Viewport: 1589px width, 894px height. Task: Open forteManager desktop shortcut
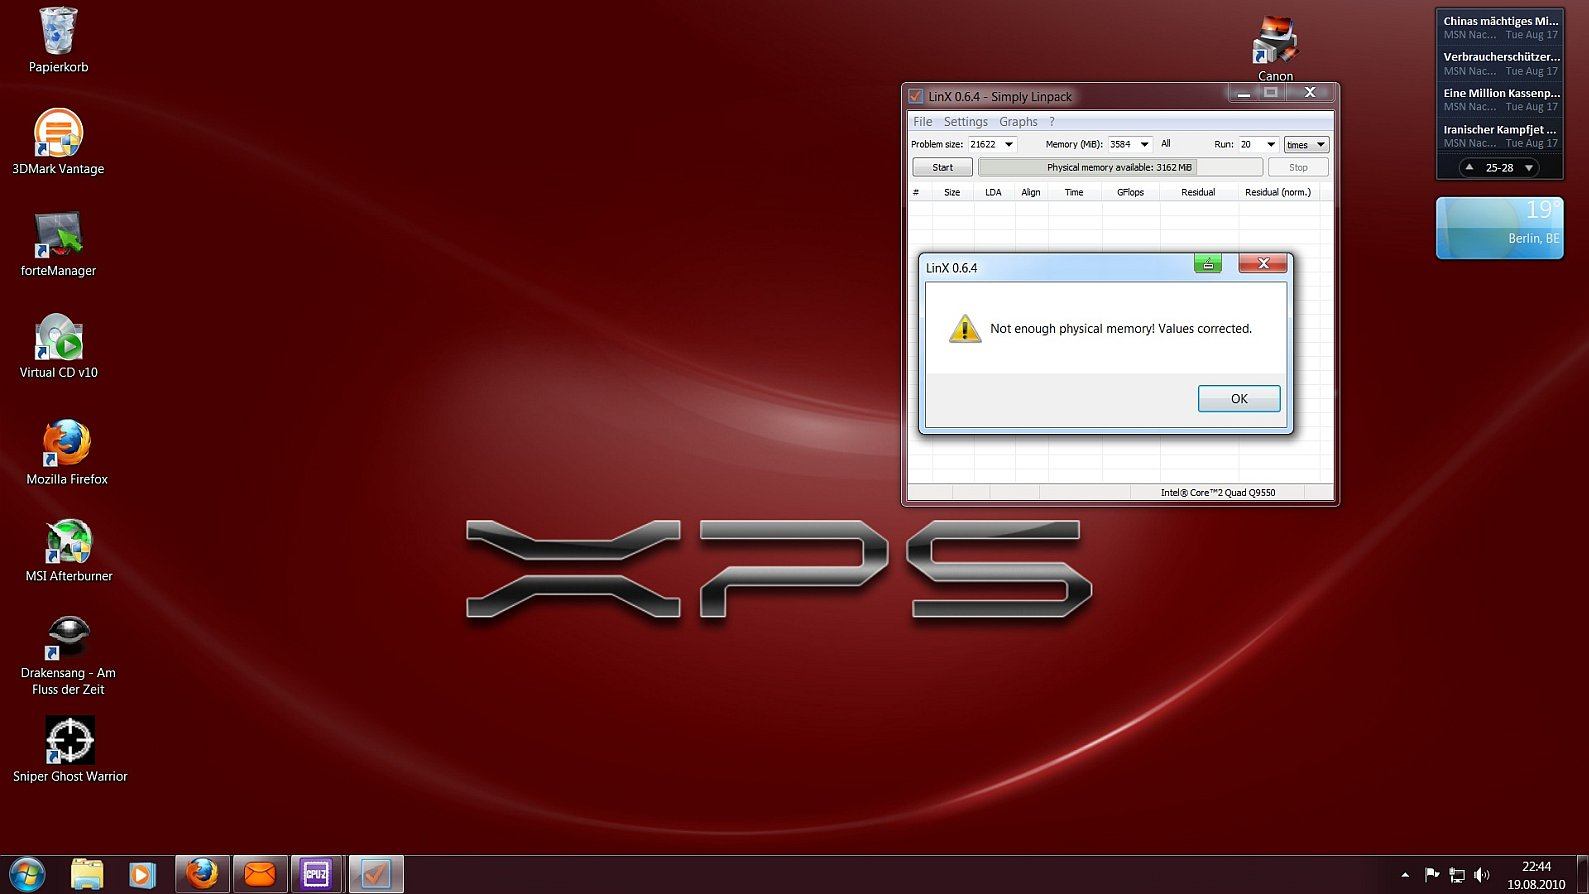tap(58, 244)
